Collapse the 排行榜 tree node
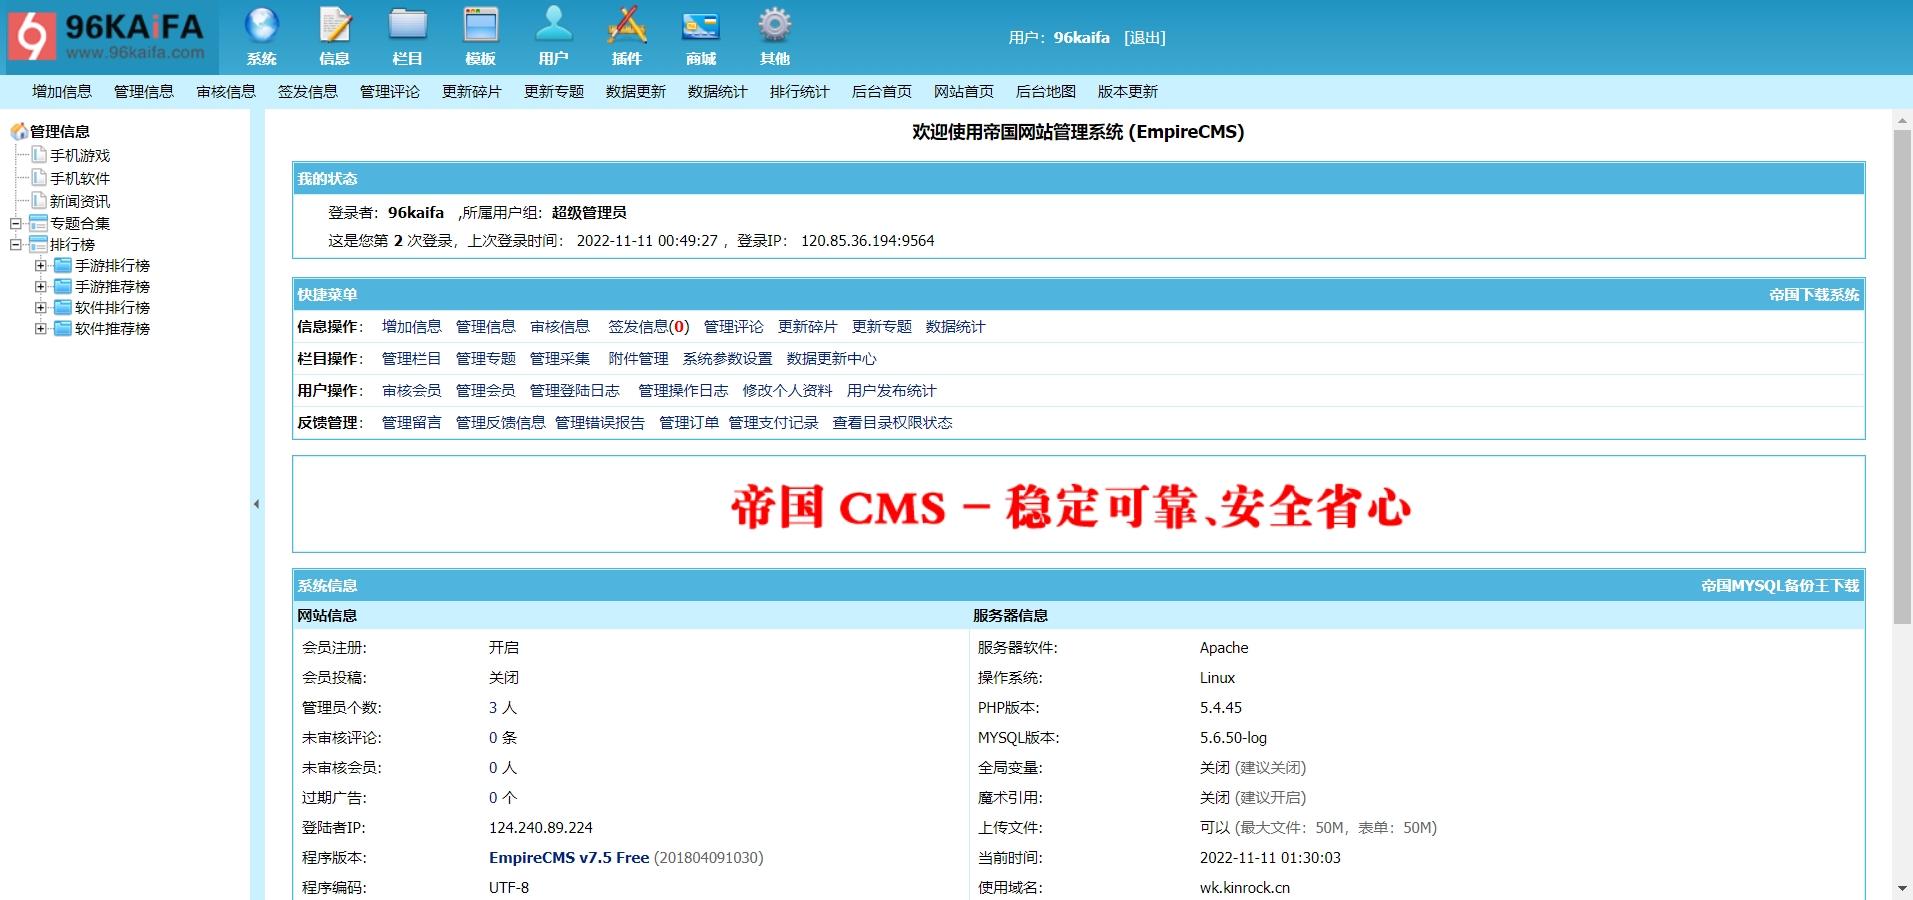The image size is (1913, 900). click(16, 244)
